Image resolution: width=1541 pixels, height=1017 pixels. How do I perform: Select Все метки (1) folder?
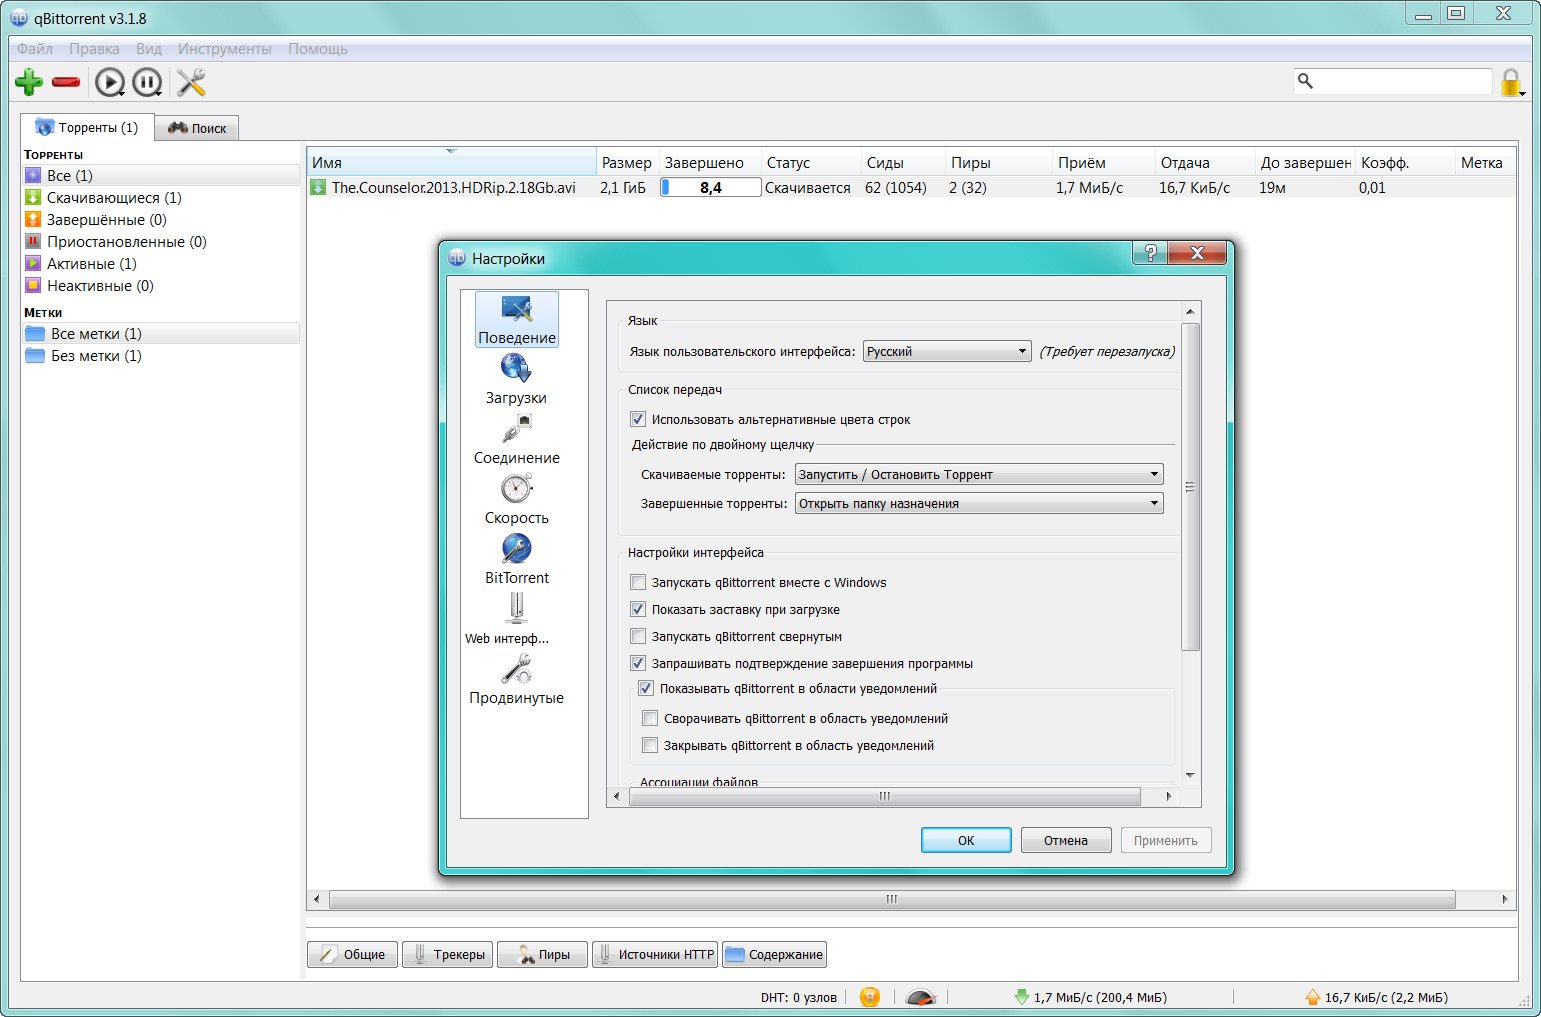[161, 333]
